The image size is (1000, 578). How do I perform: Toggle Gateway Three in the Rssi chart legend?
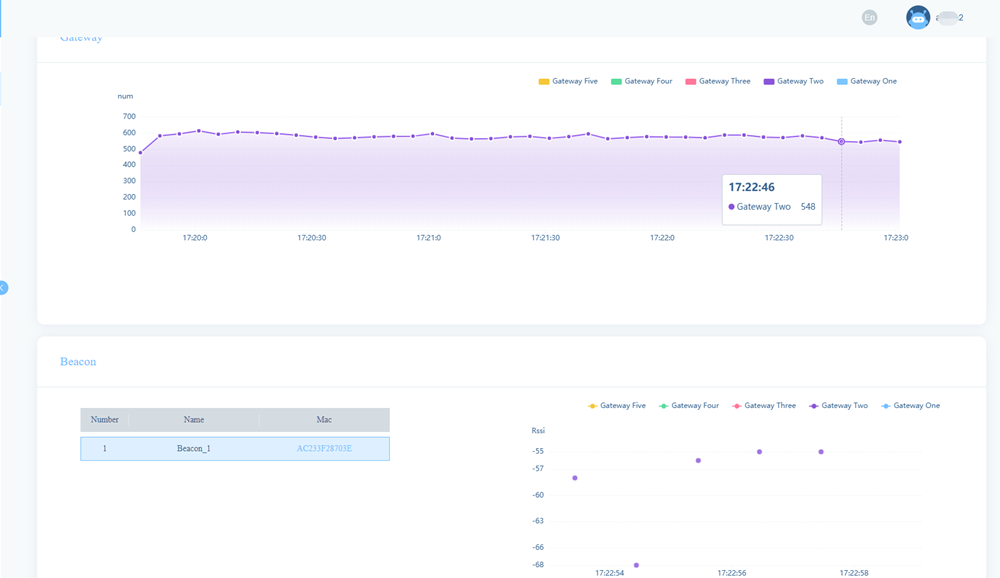click(x=763, y=406)
